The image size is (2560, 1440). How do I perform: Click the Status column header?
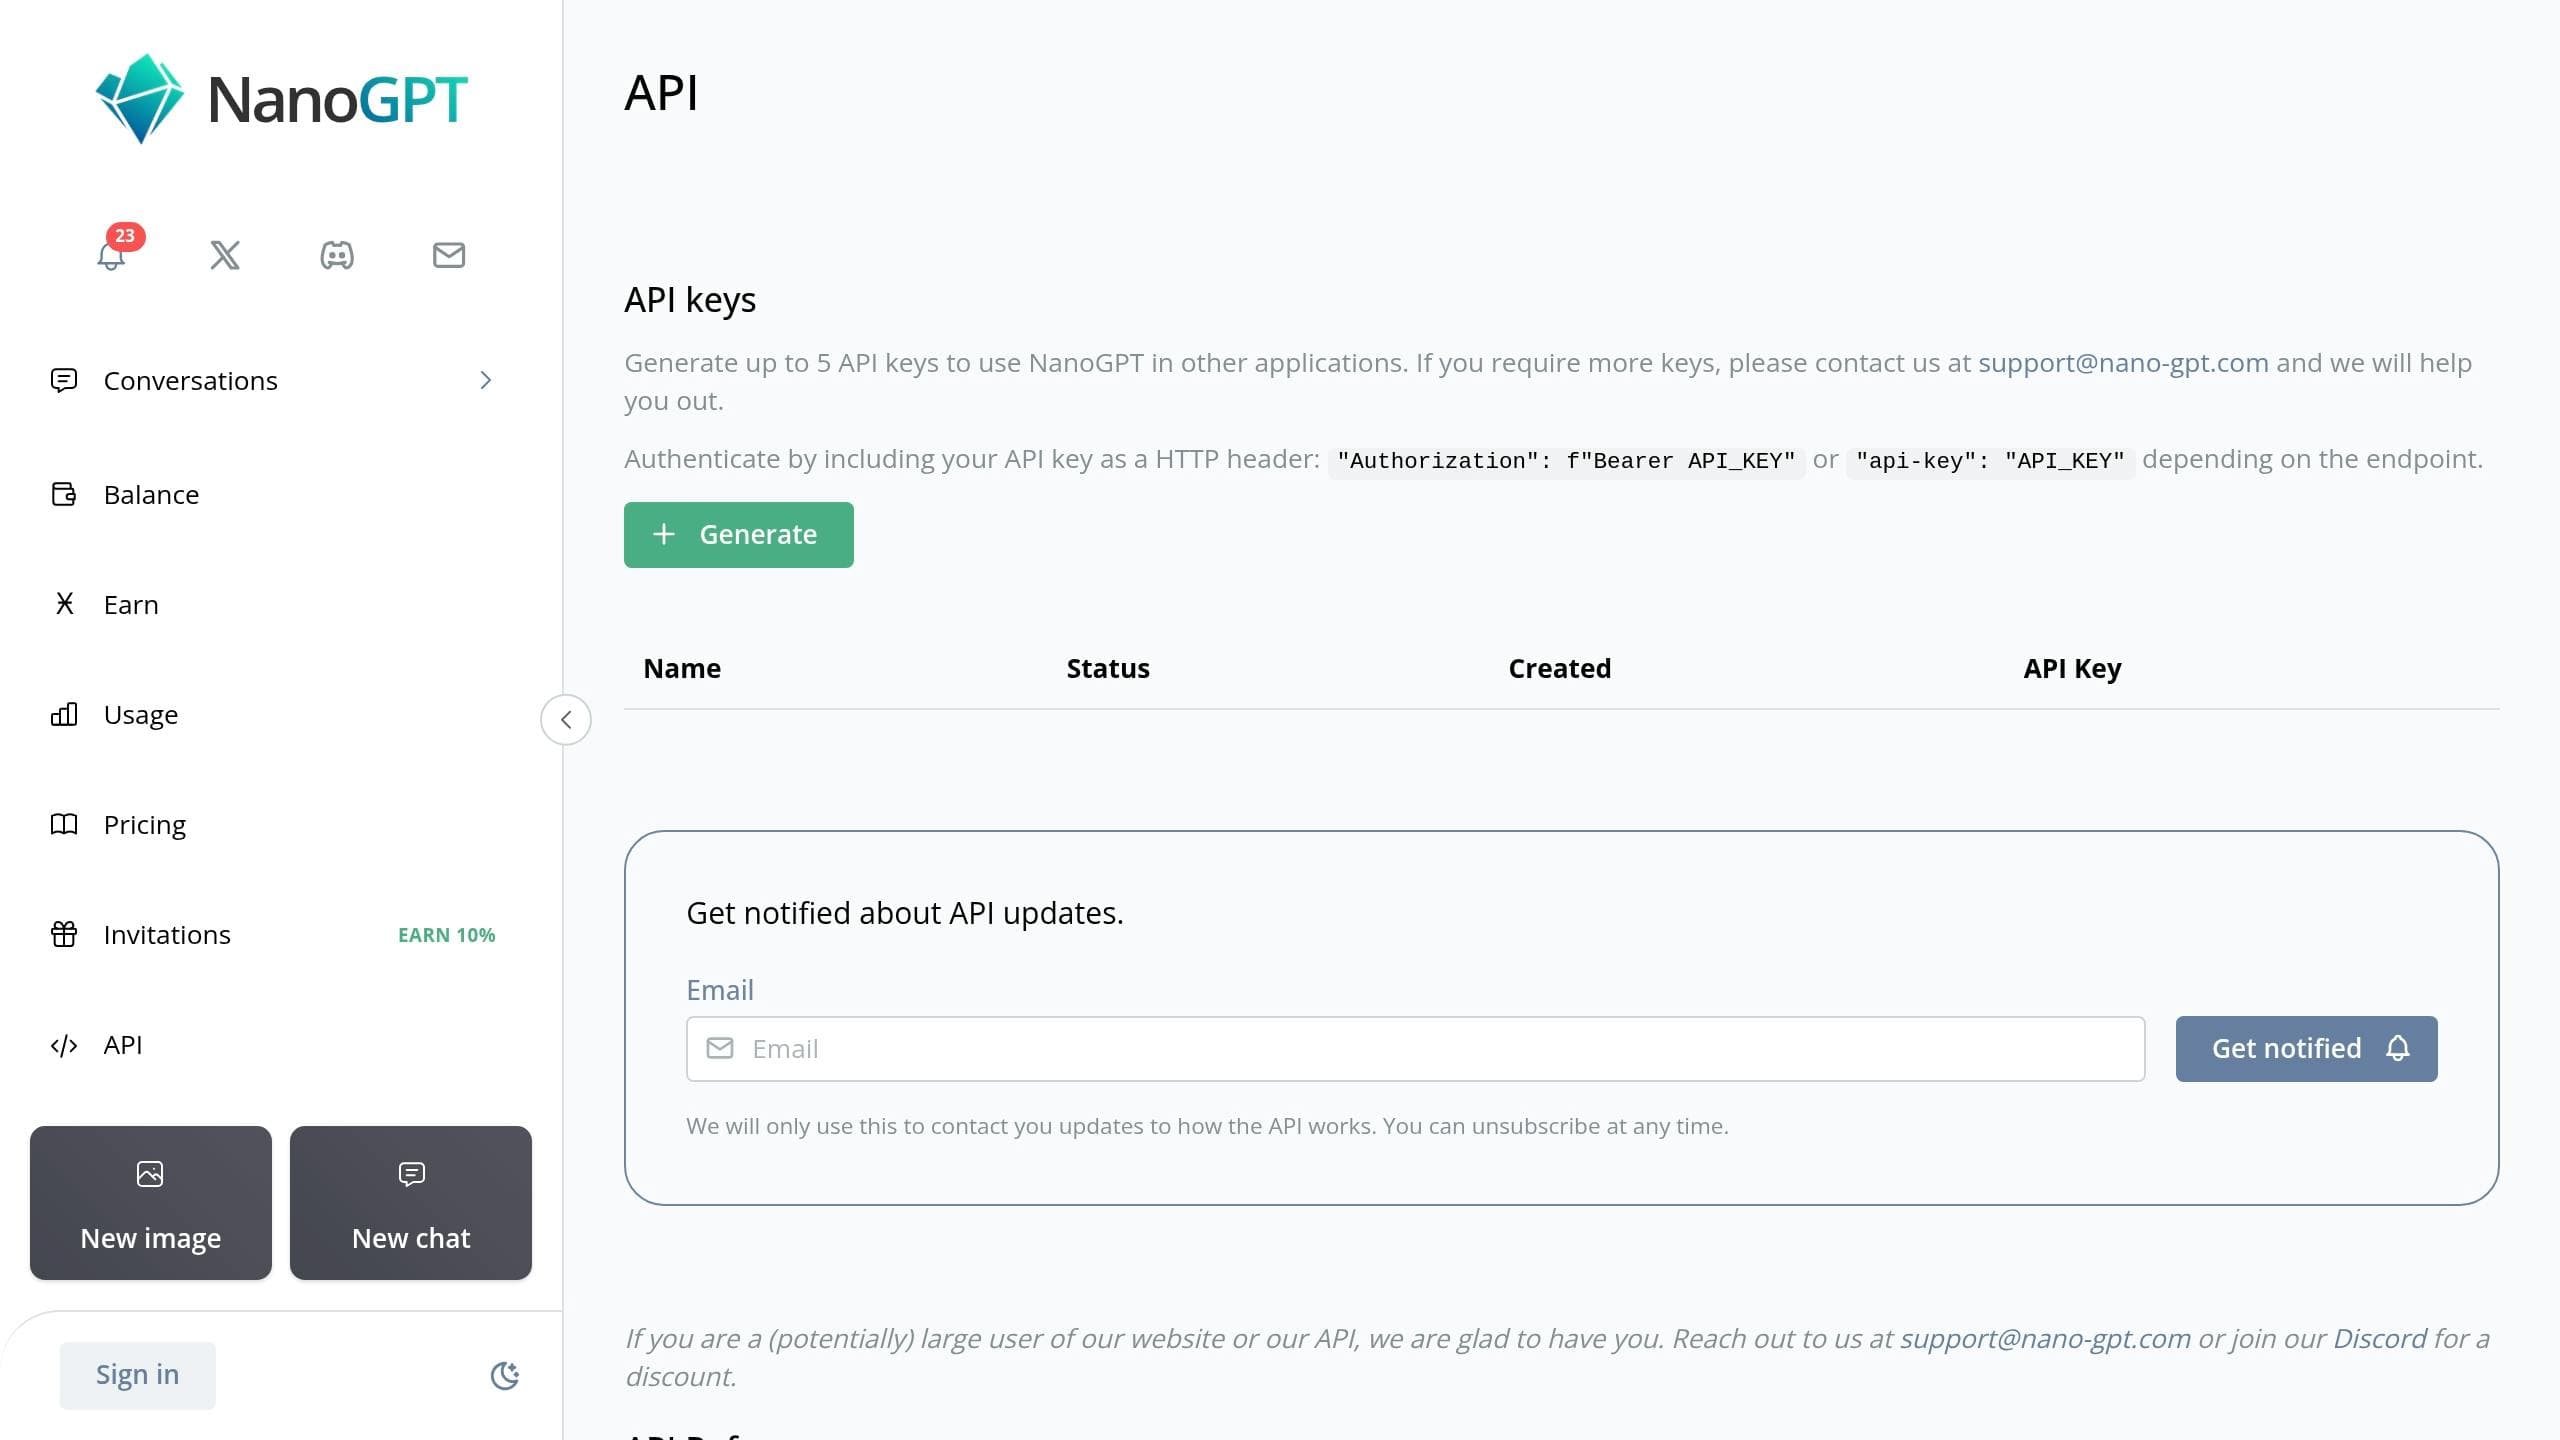1108,669
